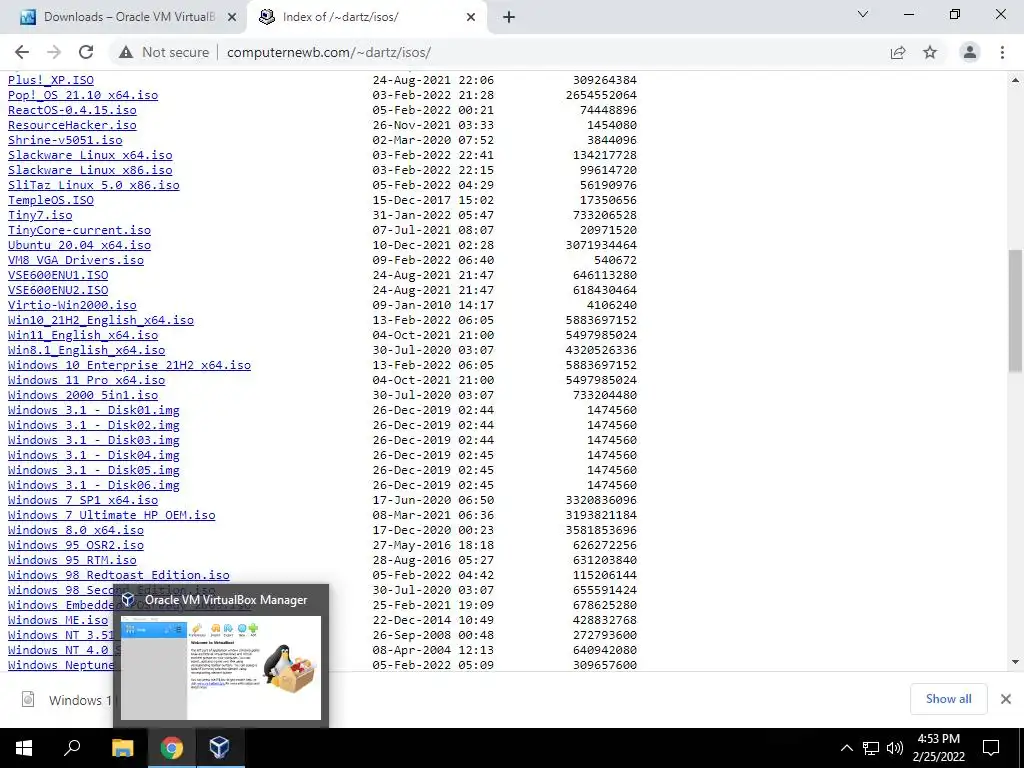Open the Chrome profile avatar

(x=970, y=52)
